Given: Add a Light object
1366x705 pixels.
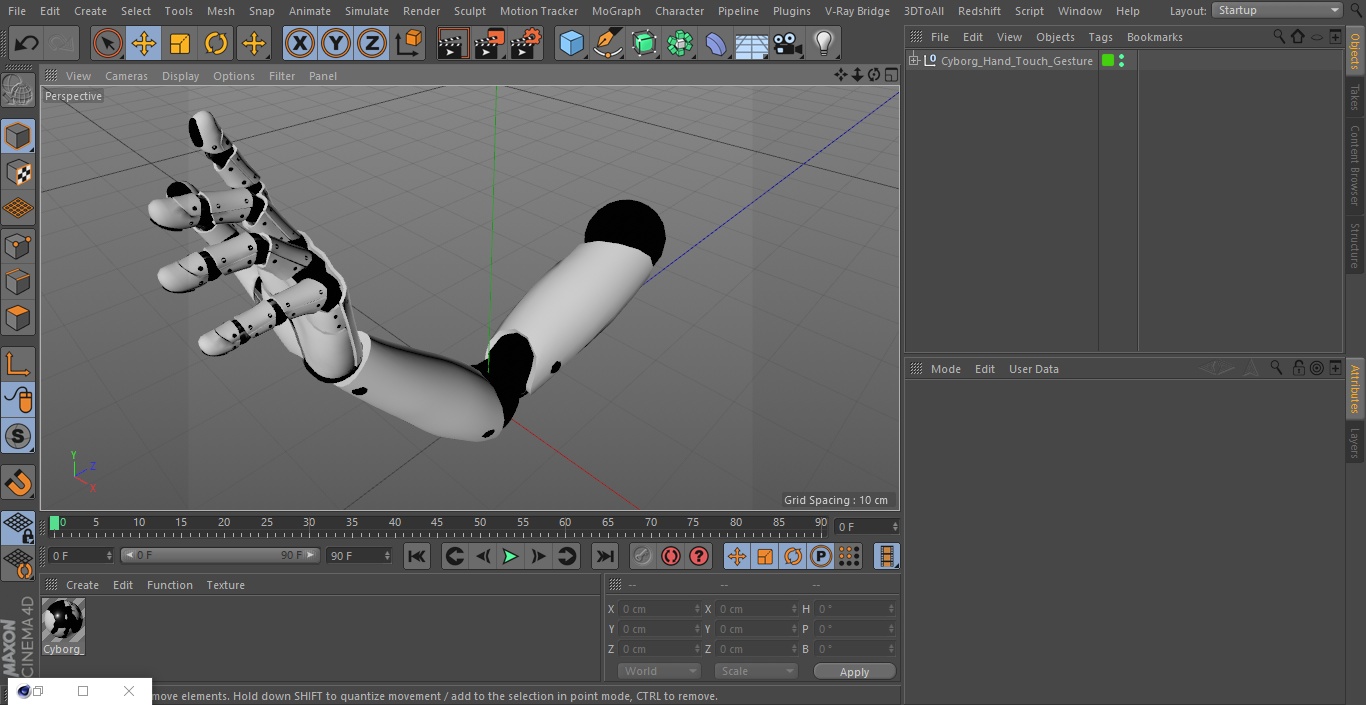Looking at the screenshot, I should tap(824, 44).
